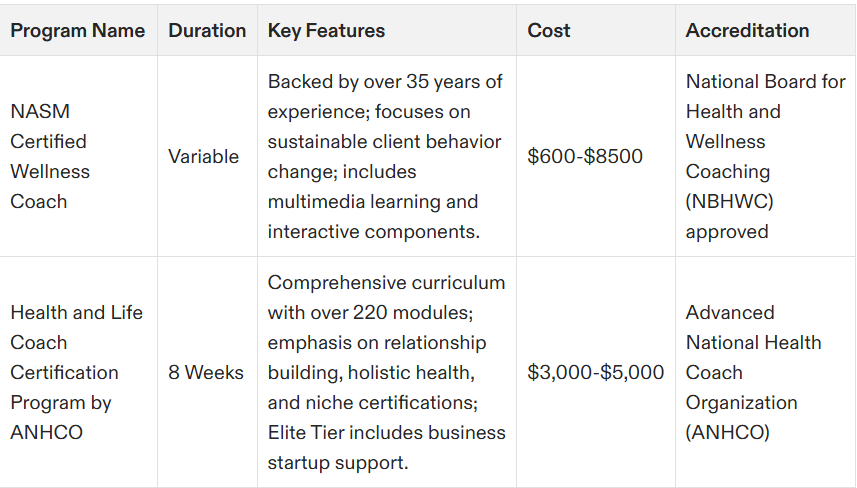857x488 pixels.
Task: Click the Advanced National Health Coach Organization cell
Action: click(765, 372)
